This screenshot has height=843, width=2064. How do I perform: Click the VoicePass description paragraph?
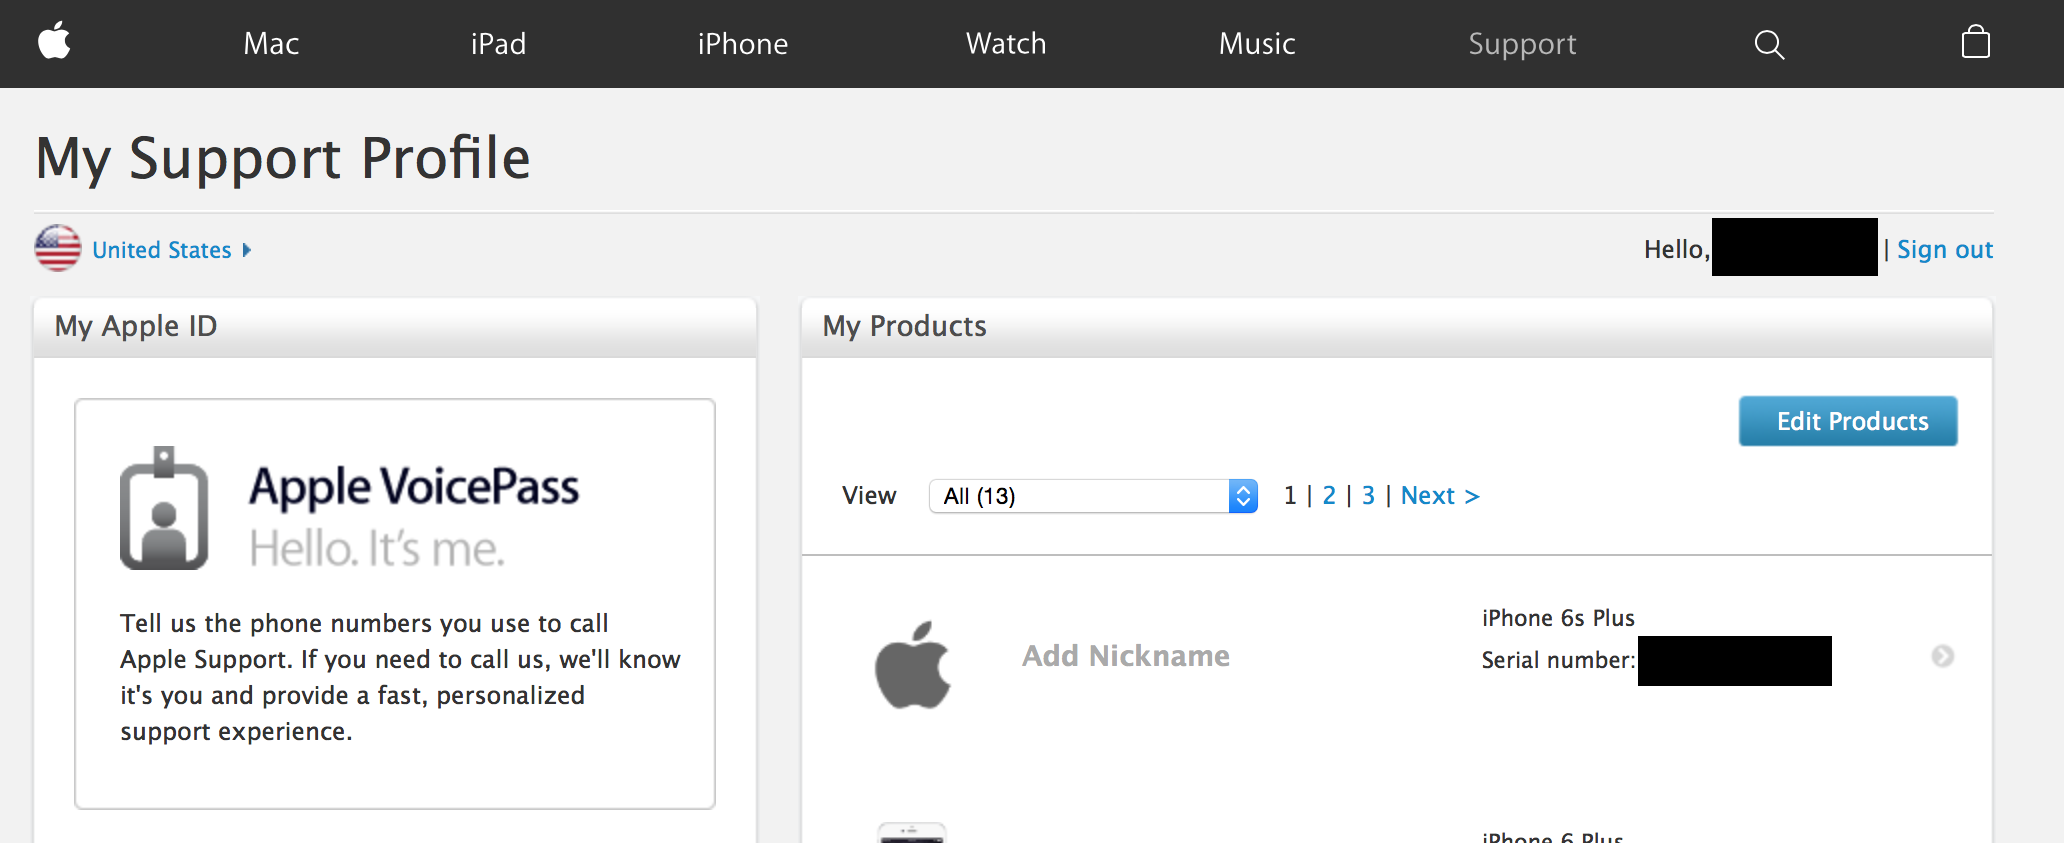tap(400, 677)
